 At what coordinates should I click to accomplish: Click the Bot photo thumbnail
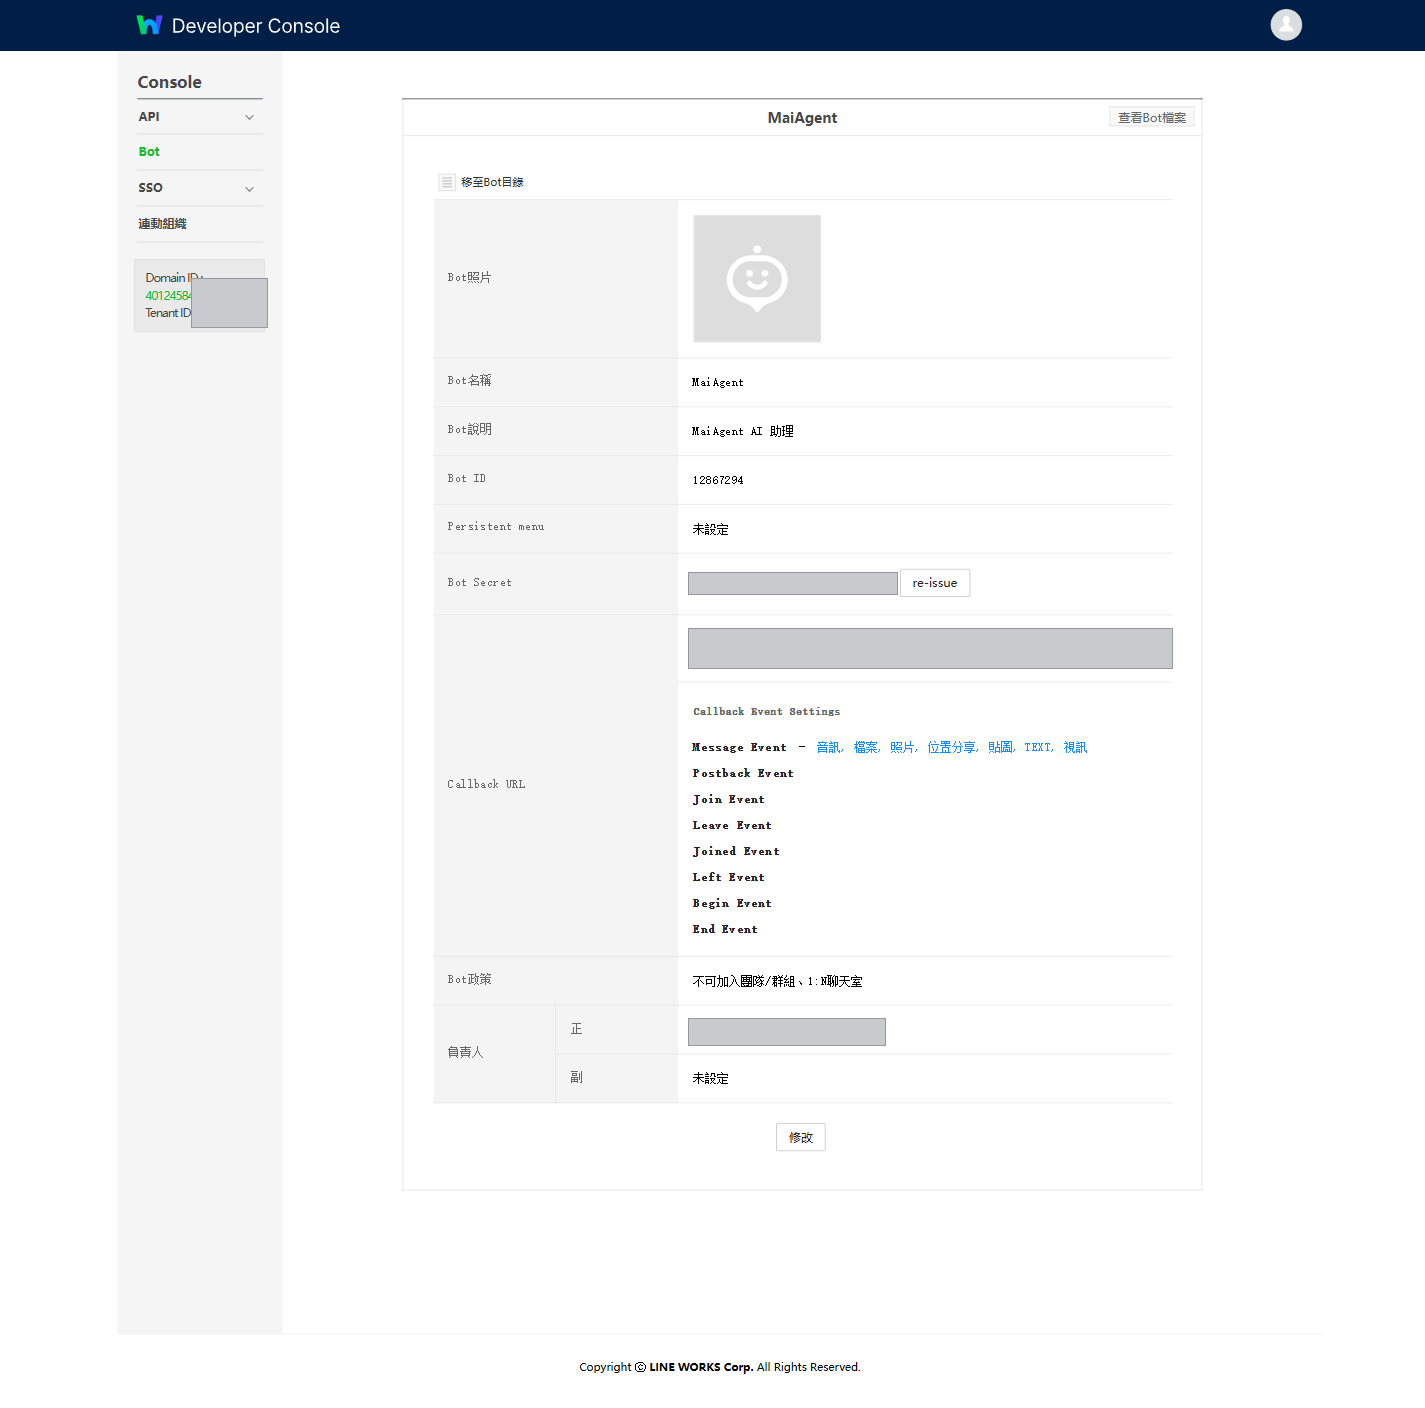tap(757, 279)
